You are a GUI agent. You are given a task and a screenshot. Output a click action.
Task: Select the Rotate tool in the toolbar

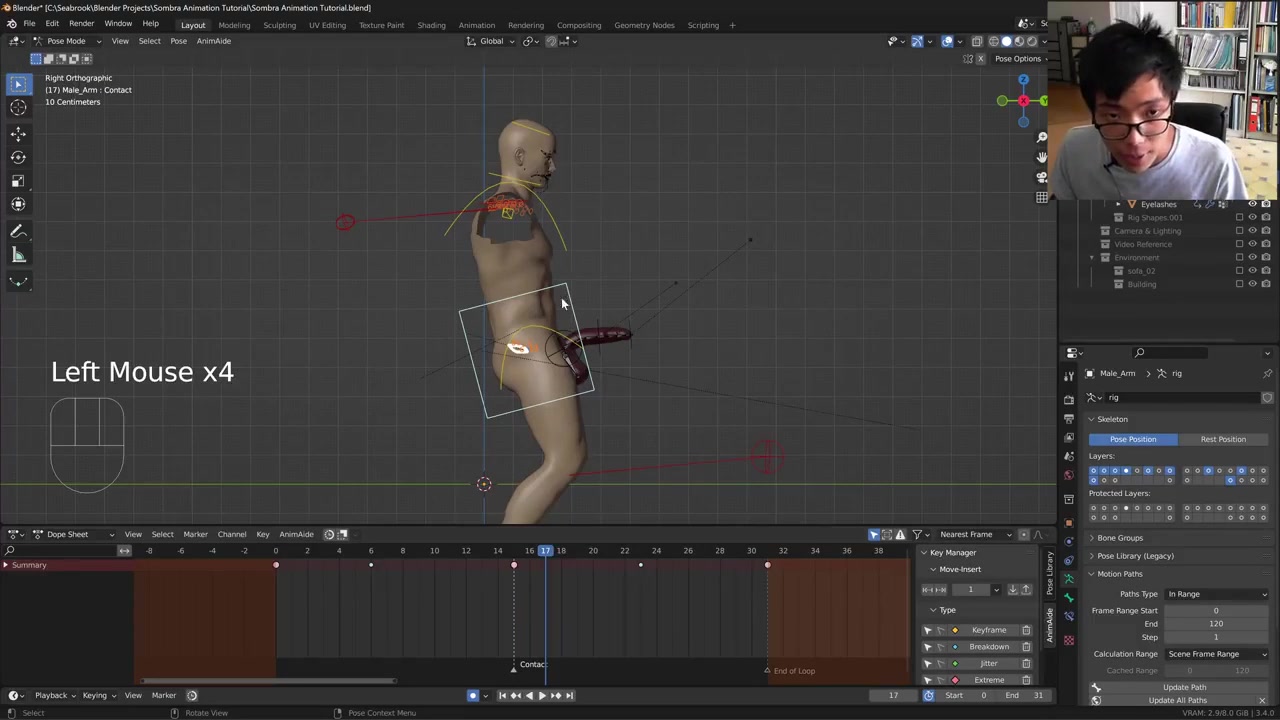pyautogui.click(x=18, y=157)
